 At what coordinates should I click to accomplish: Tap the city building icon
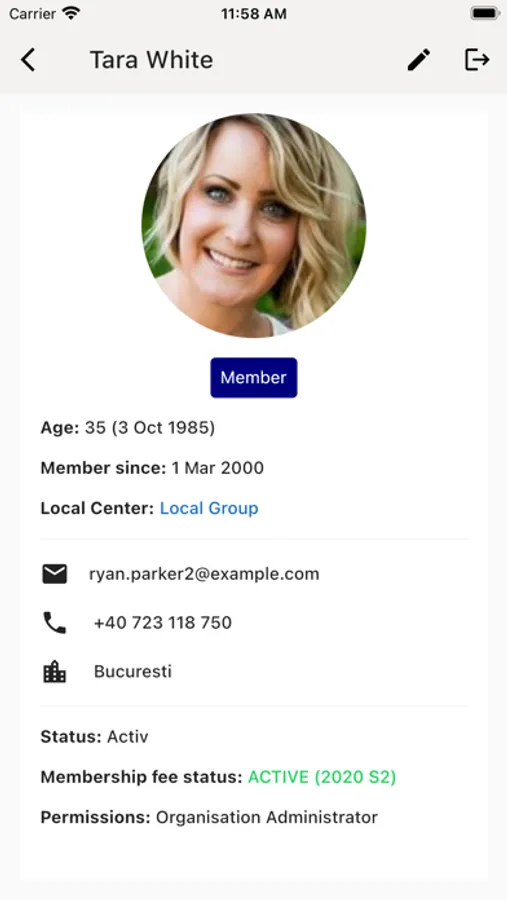click(55, 672)
